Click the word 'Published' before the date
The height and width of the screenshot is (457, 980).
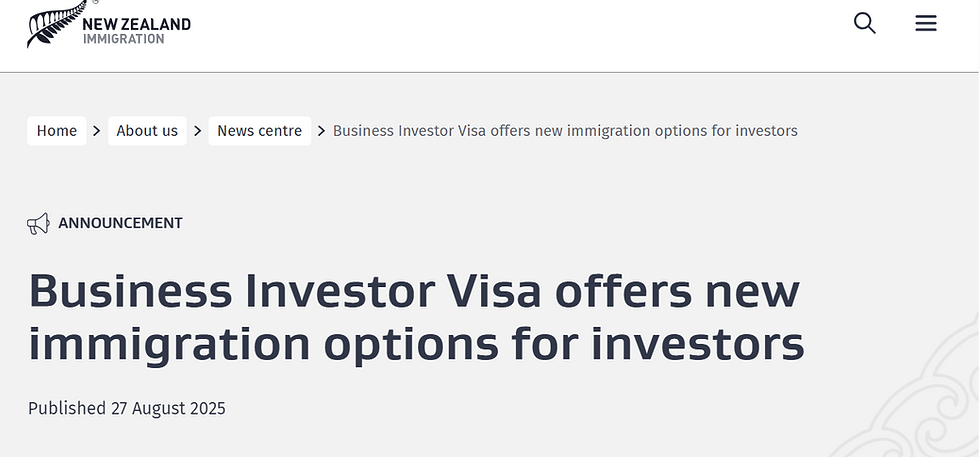pos(67,409)
